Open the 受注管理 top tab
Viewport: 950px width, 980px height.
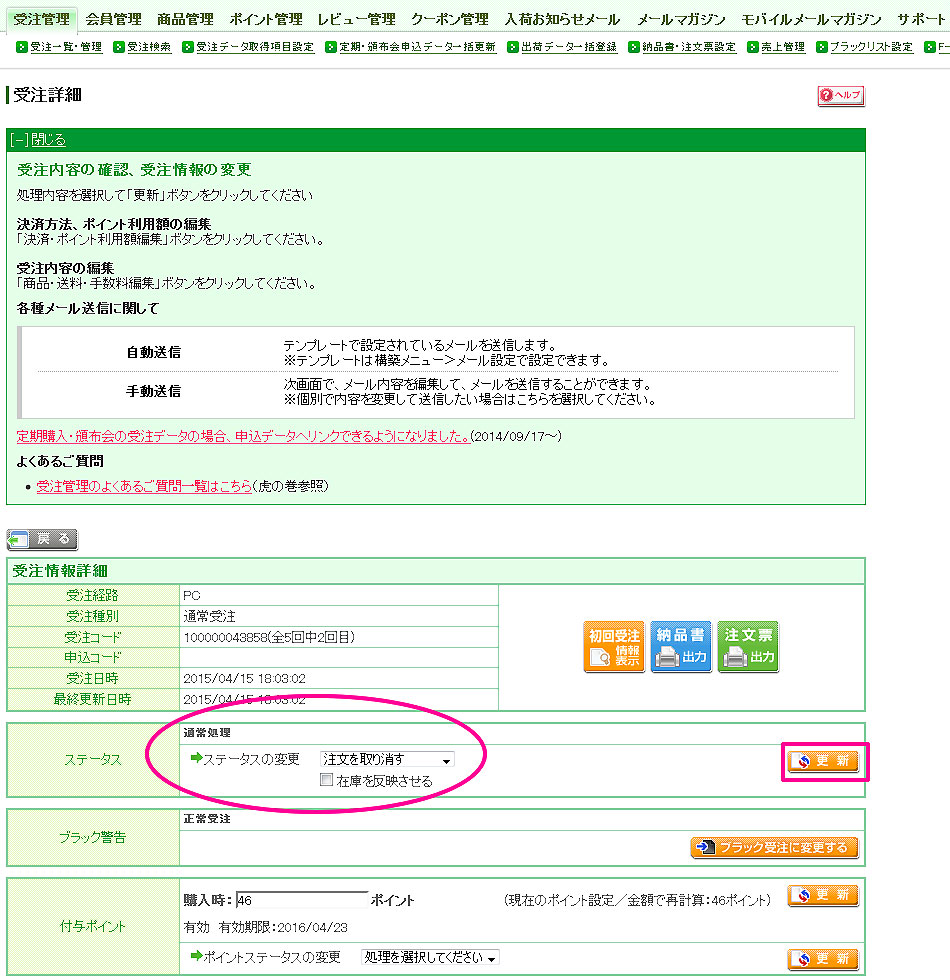(x=41, y=19)
